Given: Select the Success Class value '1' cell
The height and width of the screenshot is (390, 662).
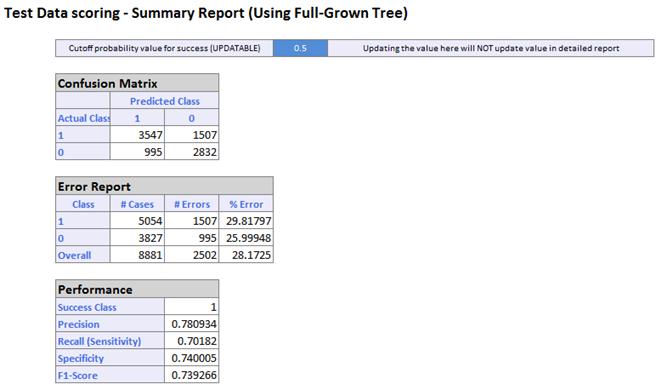Looking at the screenshot, I should (192, 307).
